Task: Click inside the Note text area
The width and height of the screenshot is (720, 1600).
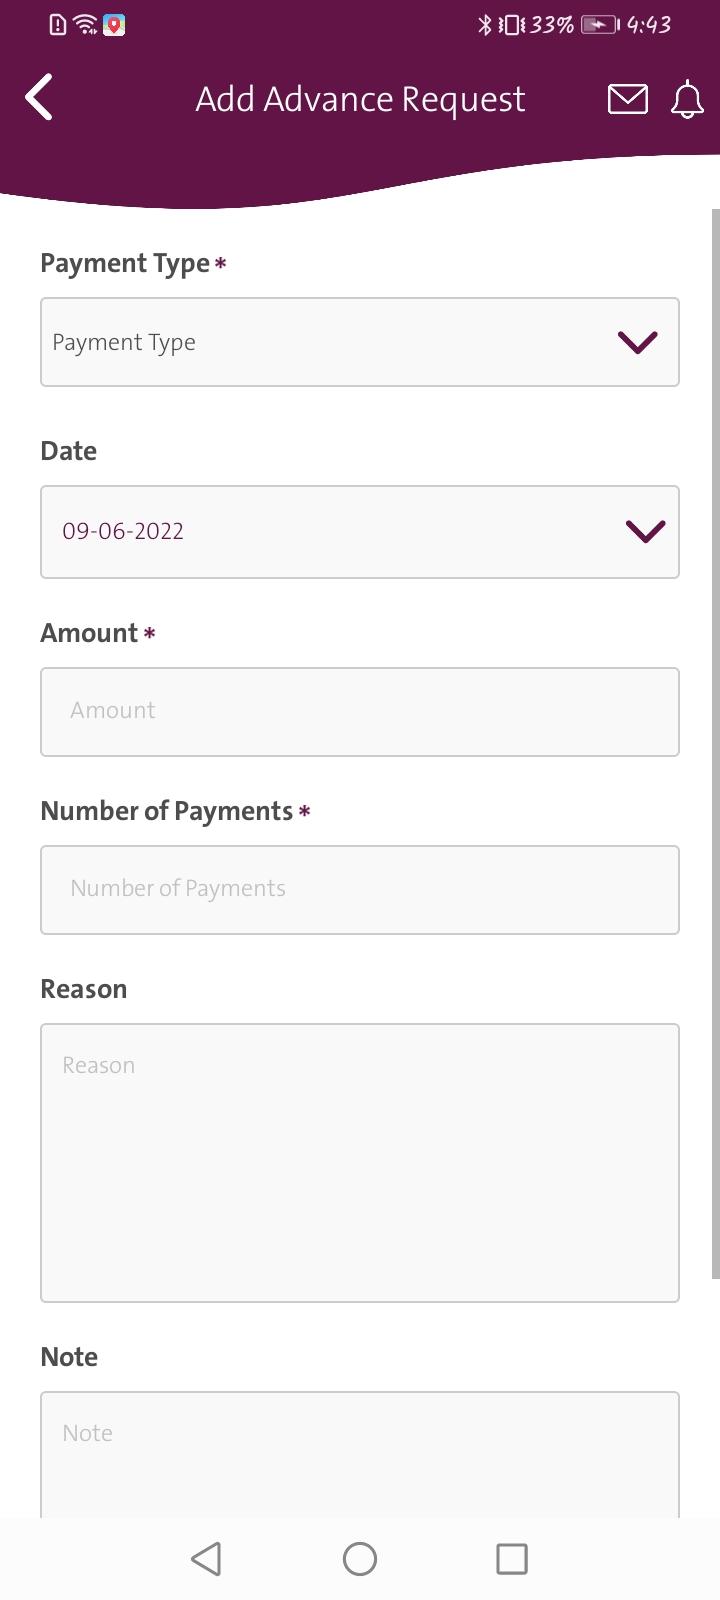Action: click(x=360, y=1455)
